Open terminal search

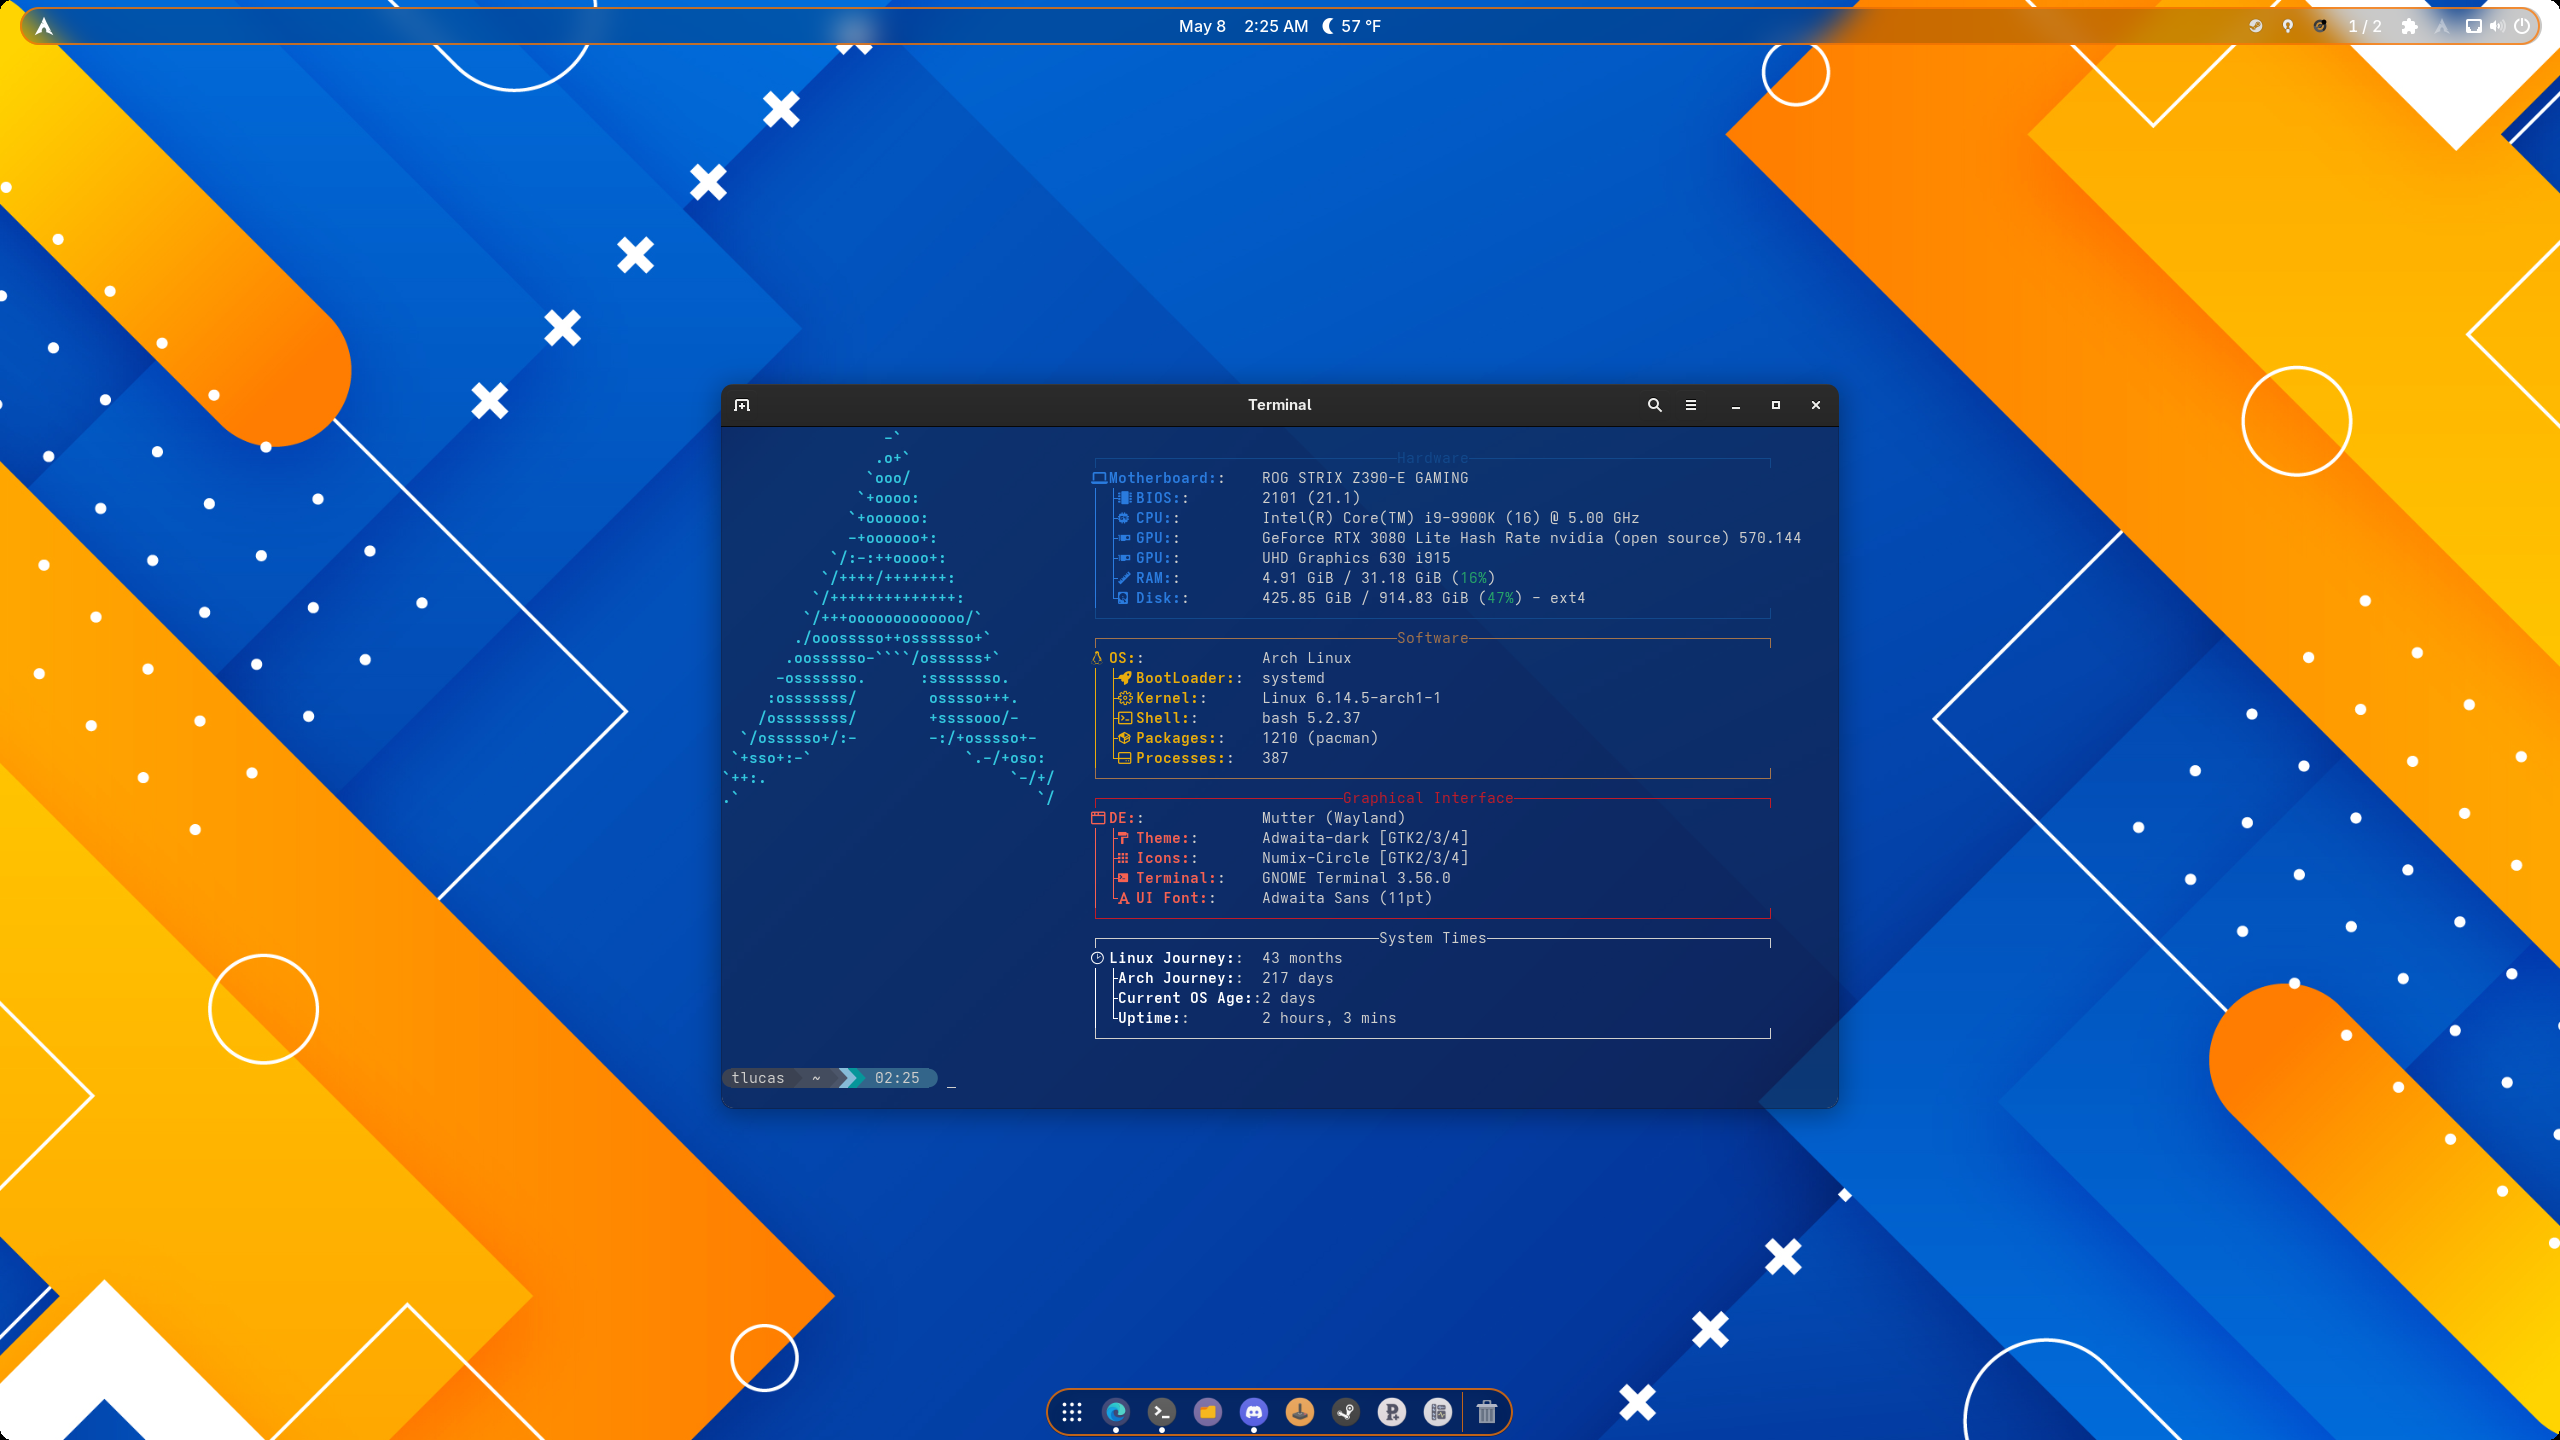(x=1654, y=405)
